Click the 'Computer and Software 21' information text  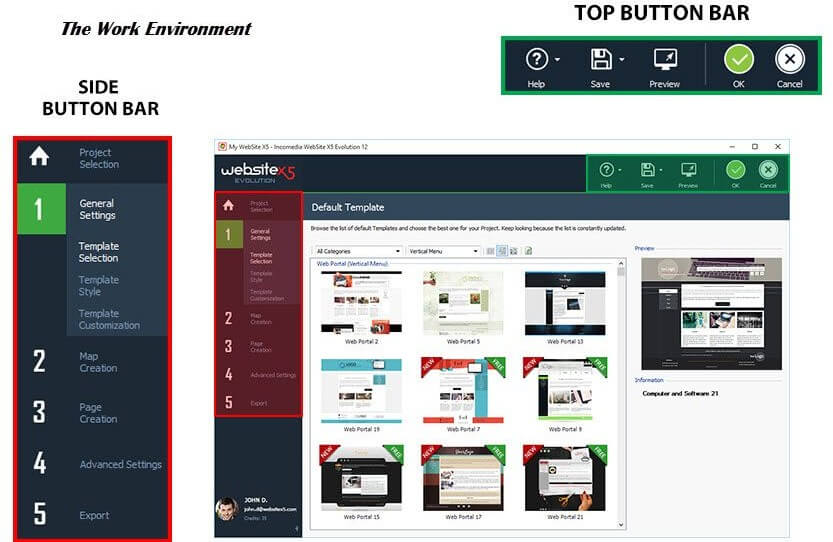680,394
